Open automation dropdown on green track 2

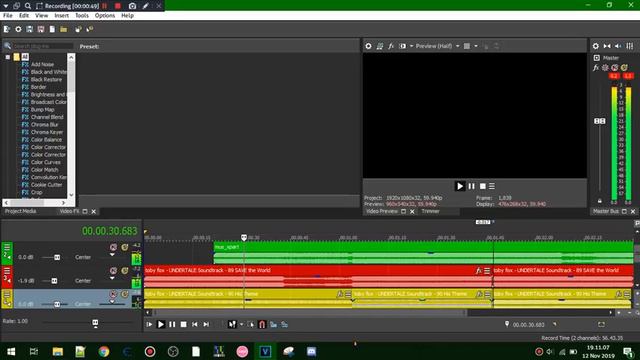(x=112, y=255)
